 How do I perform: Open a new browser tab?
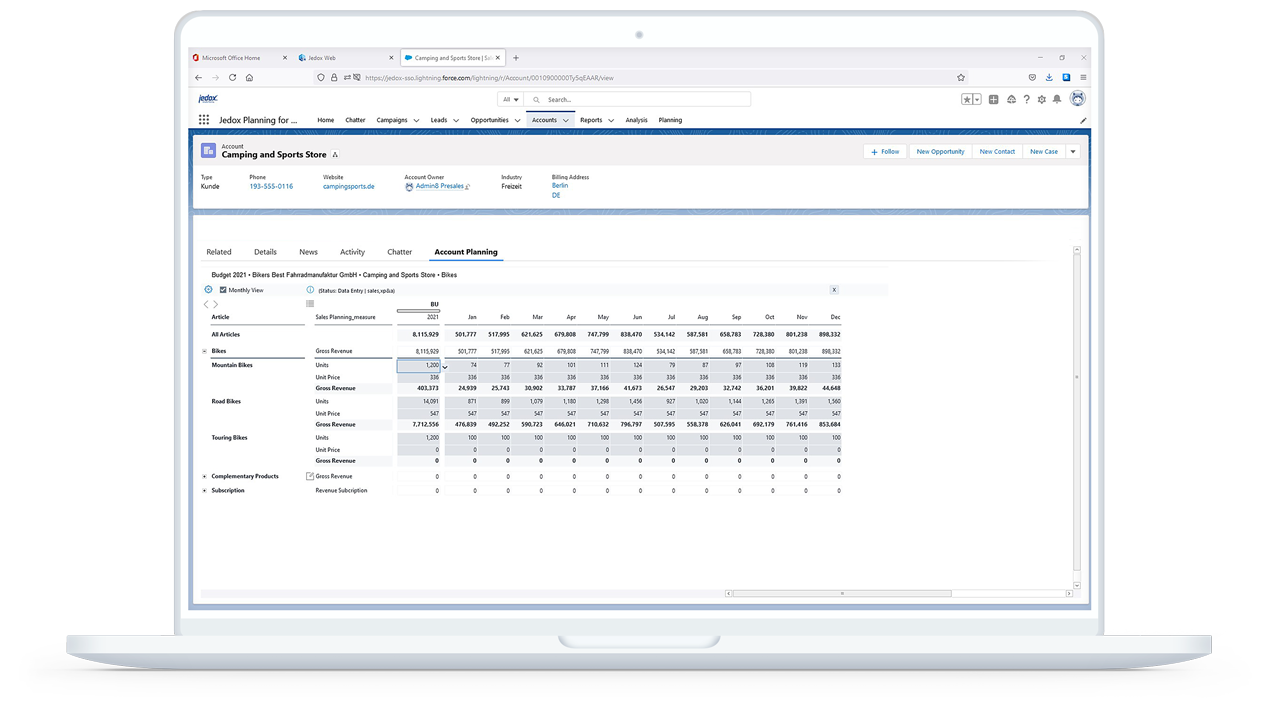(516, 58)
